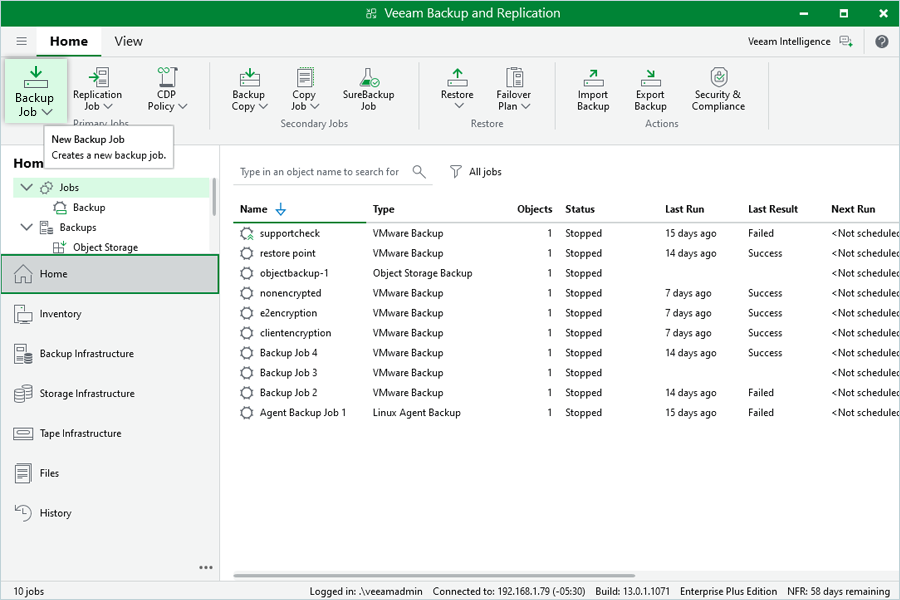Collapse the Backups tree node
Viewport: 900px width, 600px height.
click(x=26, y=227)
